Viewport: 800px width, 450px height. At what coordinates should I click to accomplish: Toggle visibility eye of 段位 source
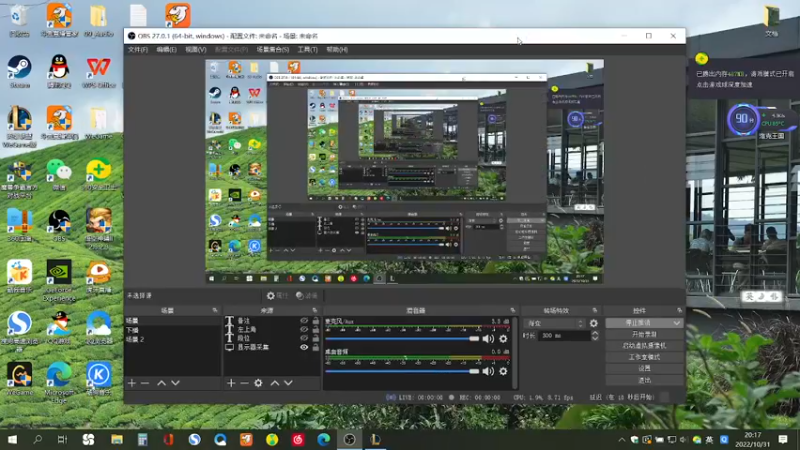pyautogui.click(x=304, y=338)
